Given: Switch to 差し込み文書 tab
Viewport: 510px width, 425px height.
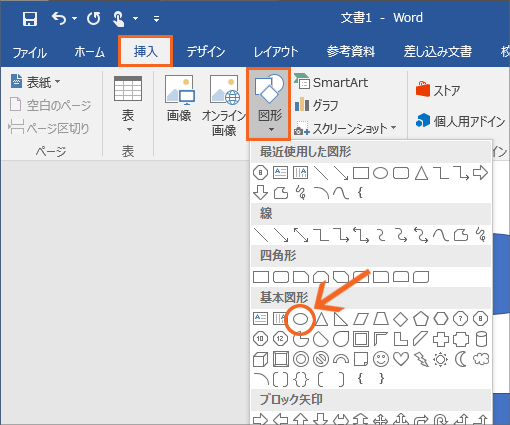Looking at the screenshot, I should point(438,52).
